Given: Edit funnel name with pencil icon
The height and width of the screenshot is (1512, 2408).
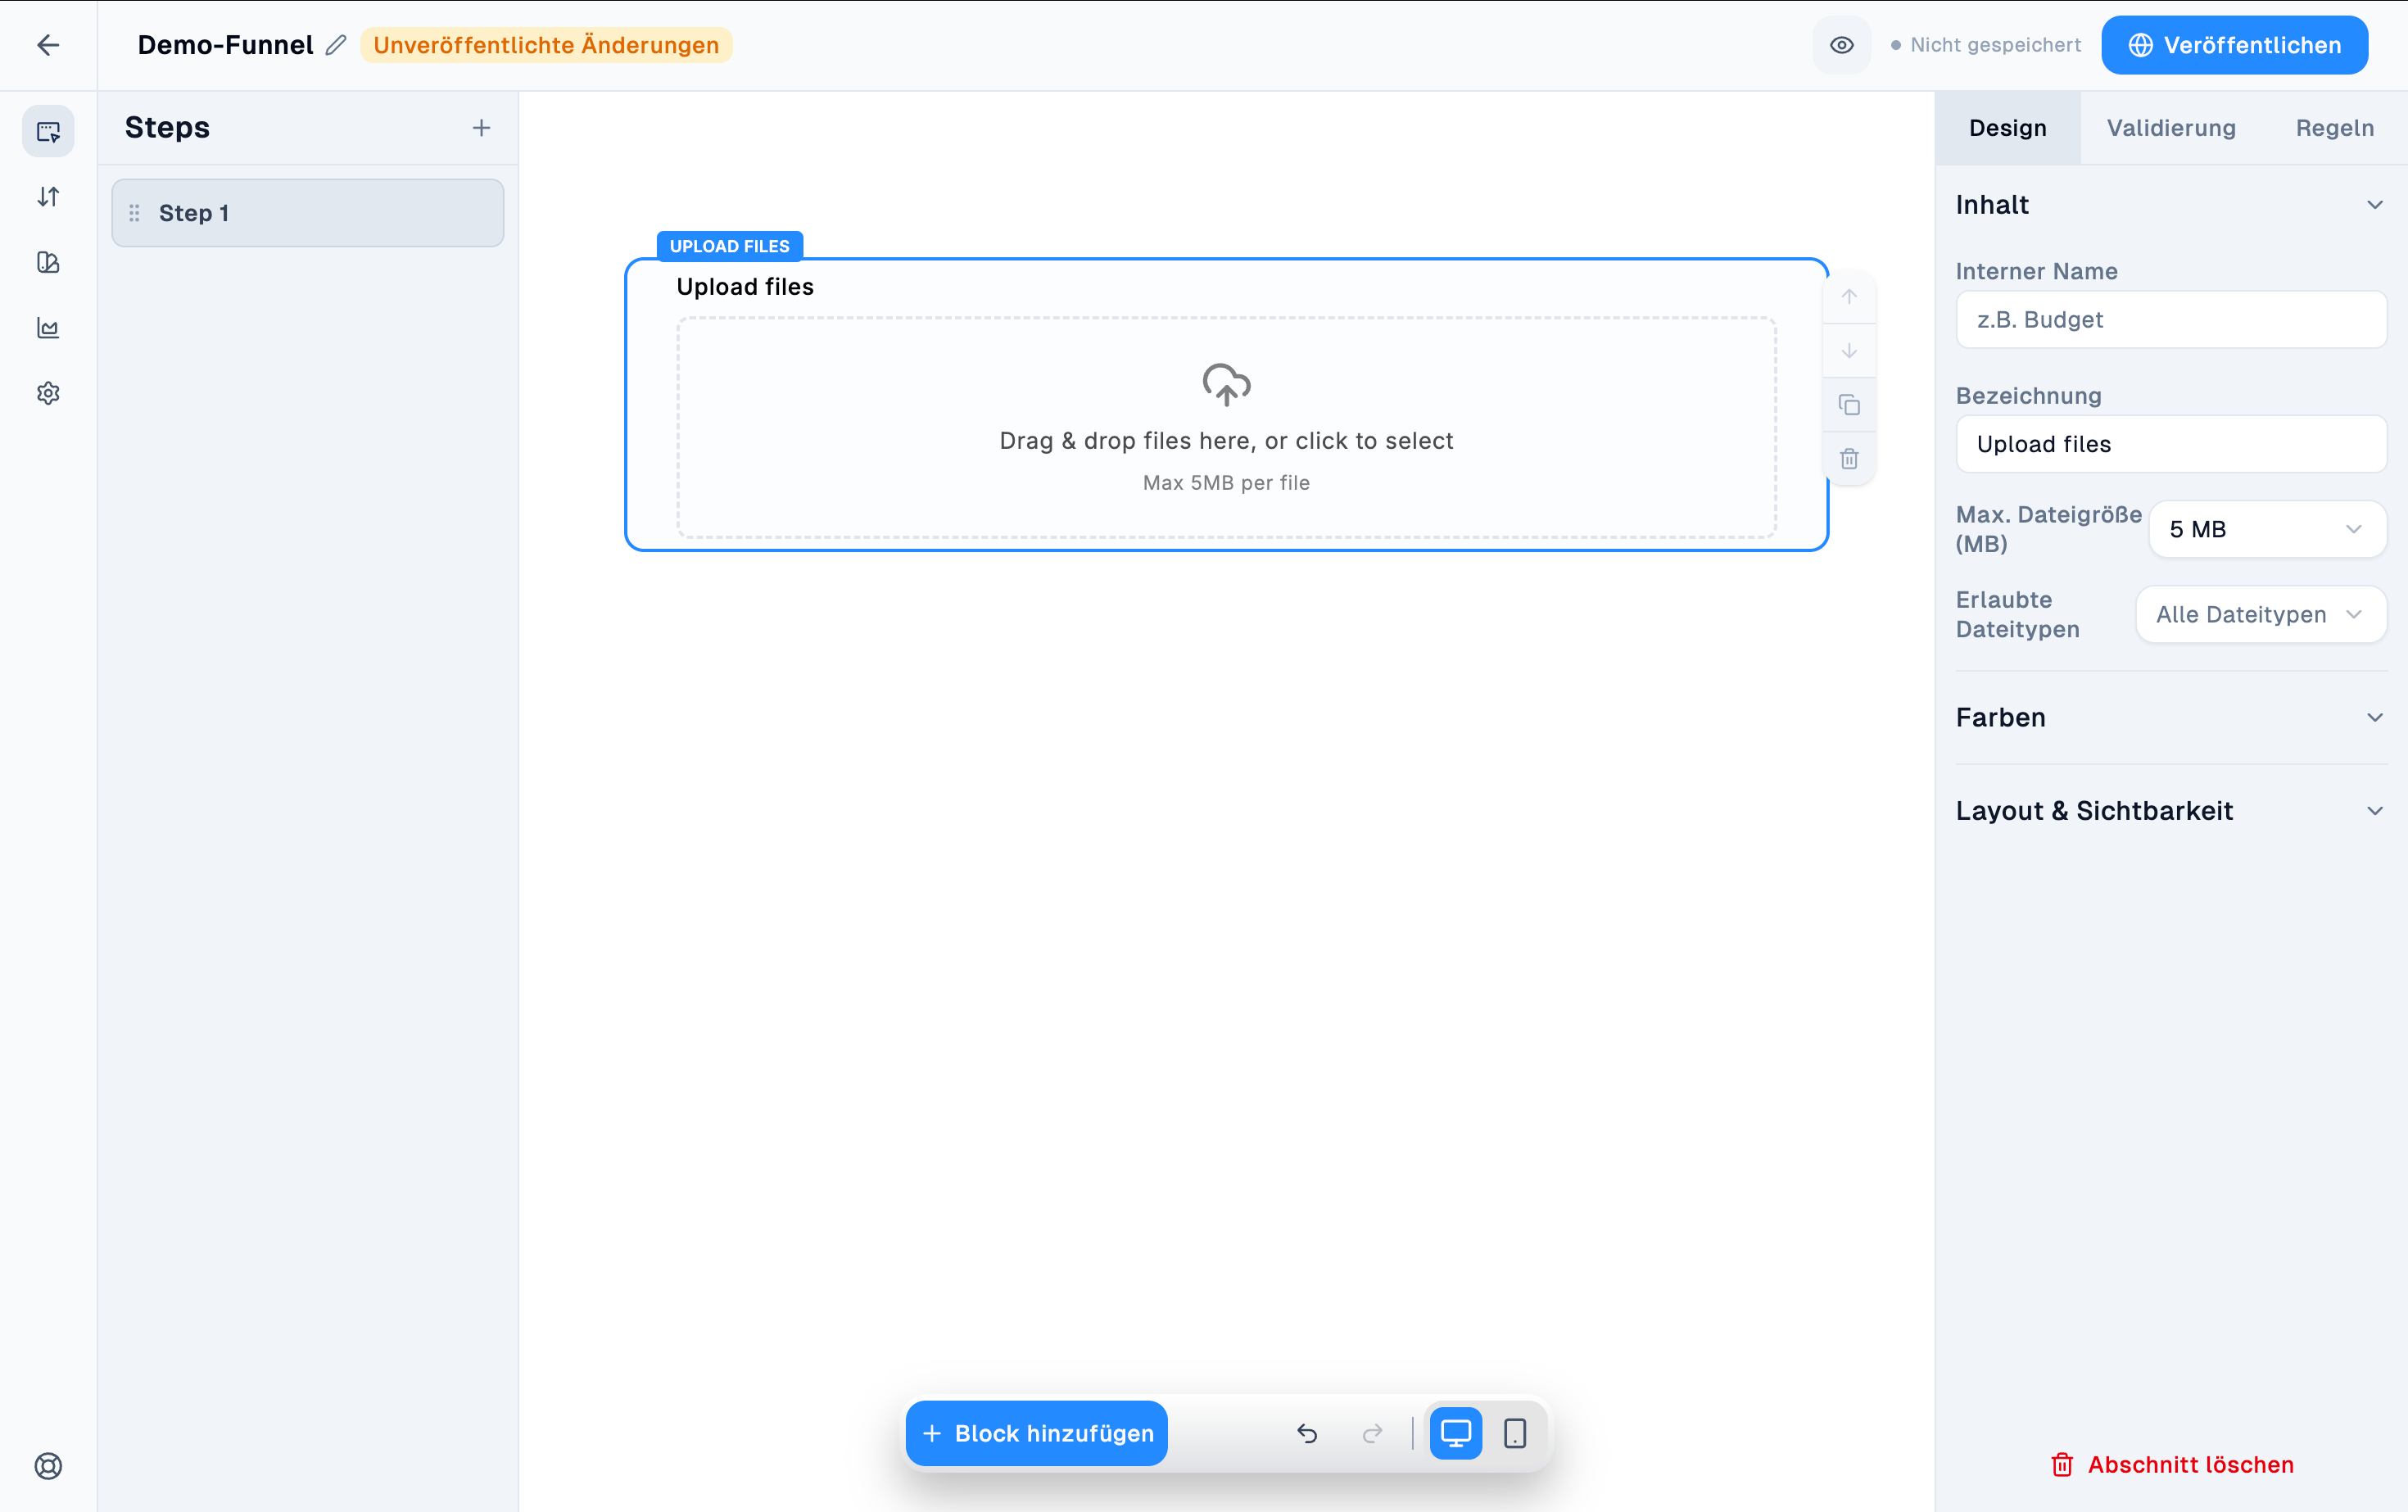Looking at the screenshot, I should click(336, 45).
